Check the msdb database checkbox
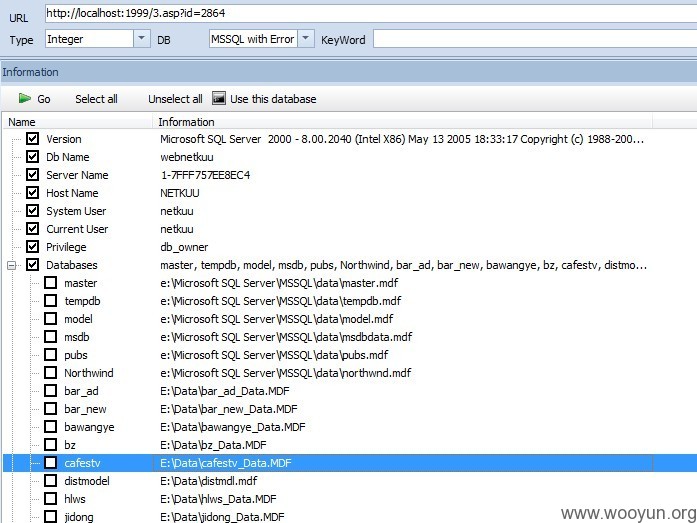The image size is (697, 523). (51, 336)
